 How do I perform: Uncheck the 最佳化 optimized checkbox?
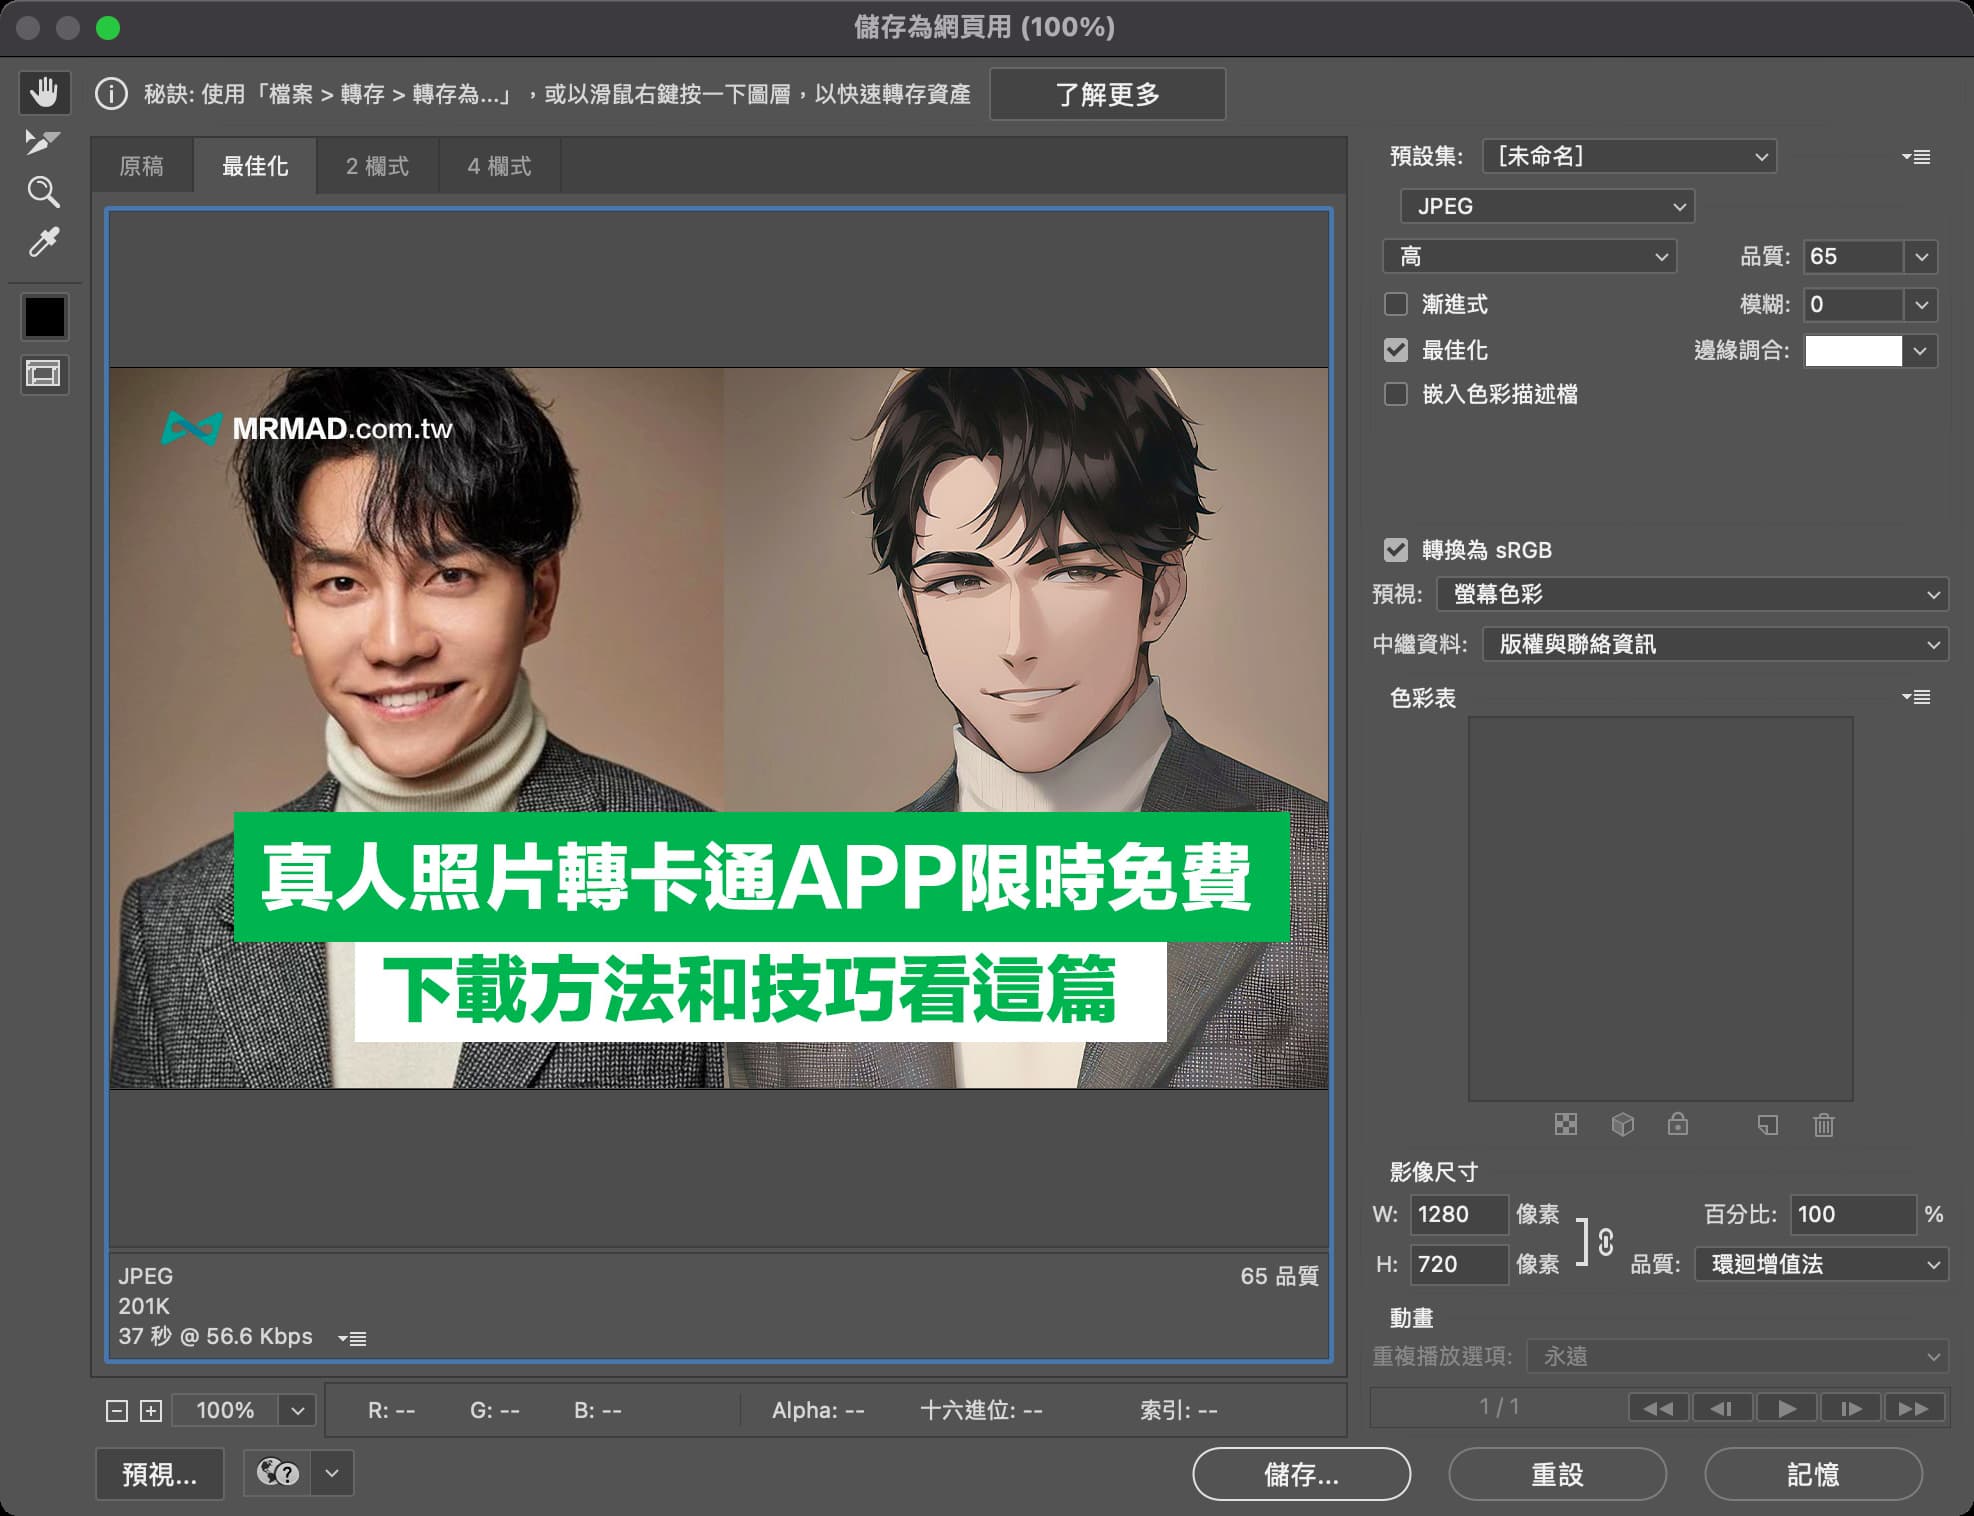tap(1396, 350)
